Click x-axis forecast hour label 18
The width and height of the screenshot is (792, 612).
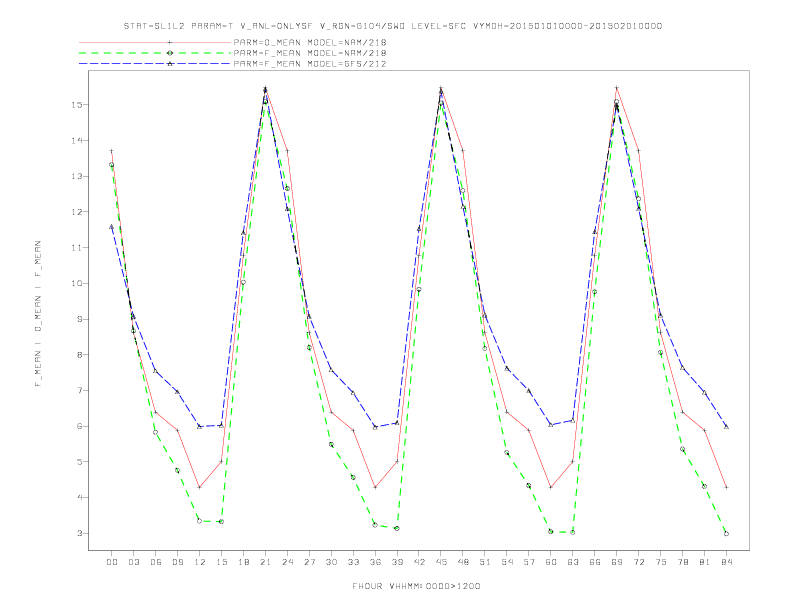pos(243,562)
